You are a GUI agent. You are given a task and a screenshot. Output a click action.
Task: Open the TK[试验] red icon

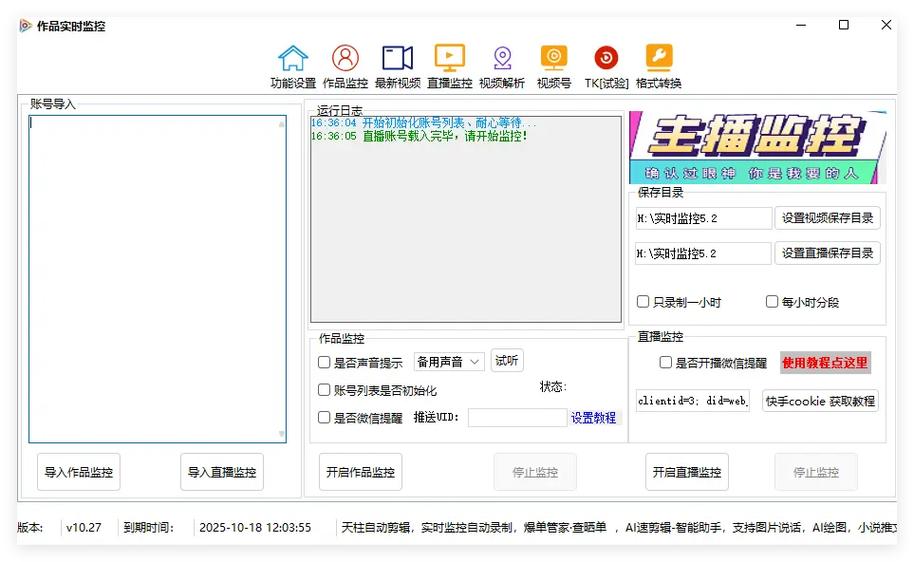[606, 58]
